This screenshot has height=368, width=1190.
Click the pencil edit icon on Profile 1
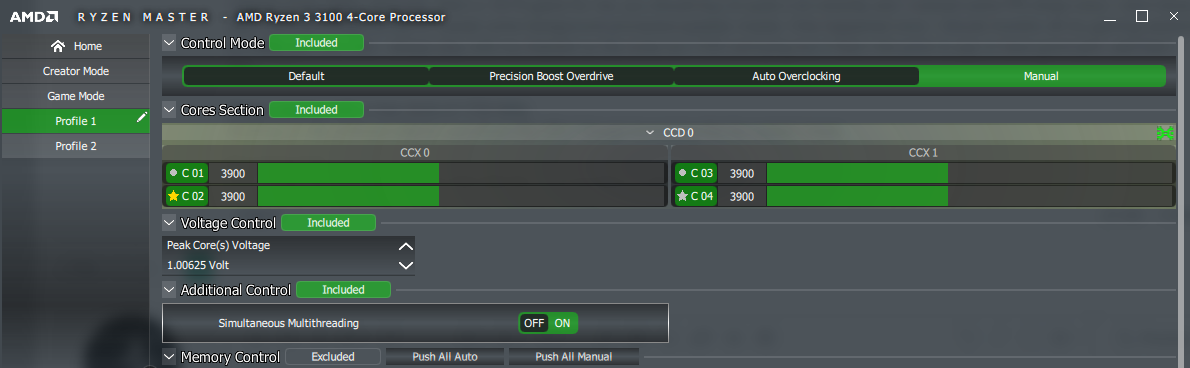tap(141, 117)
